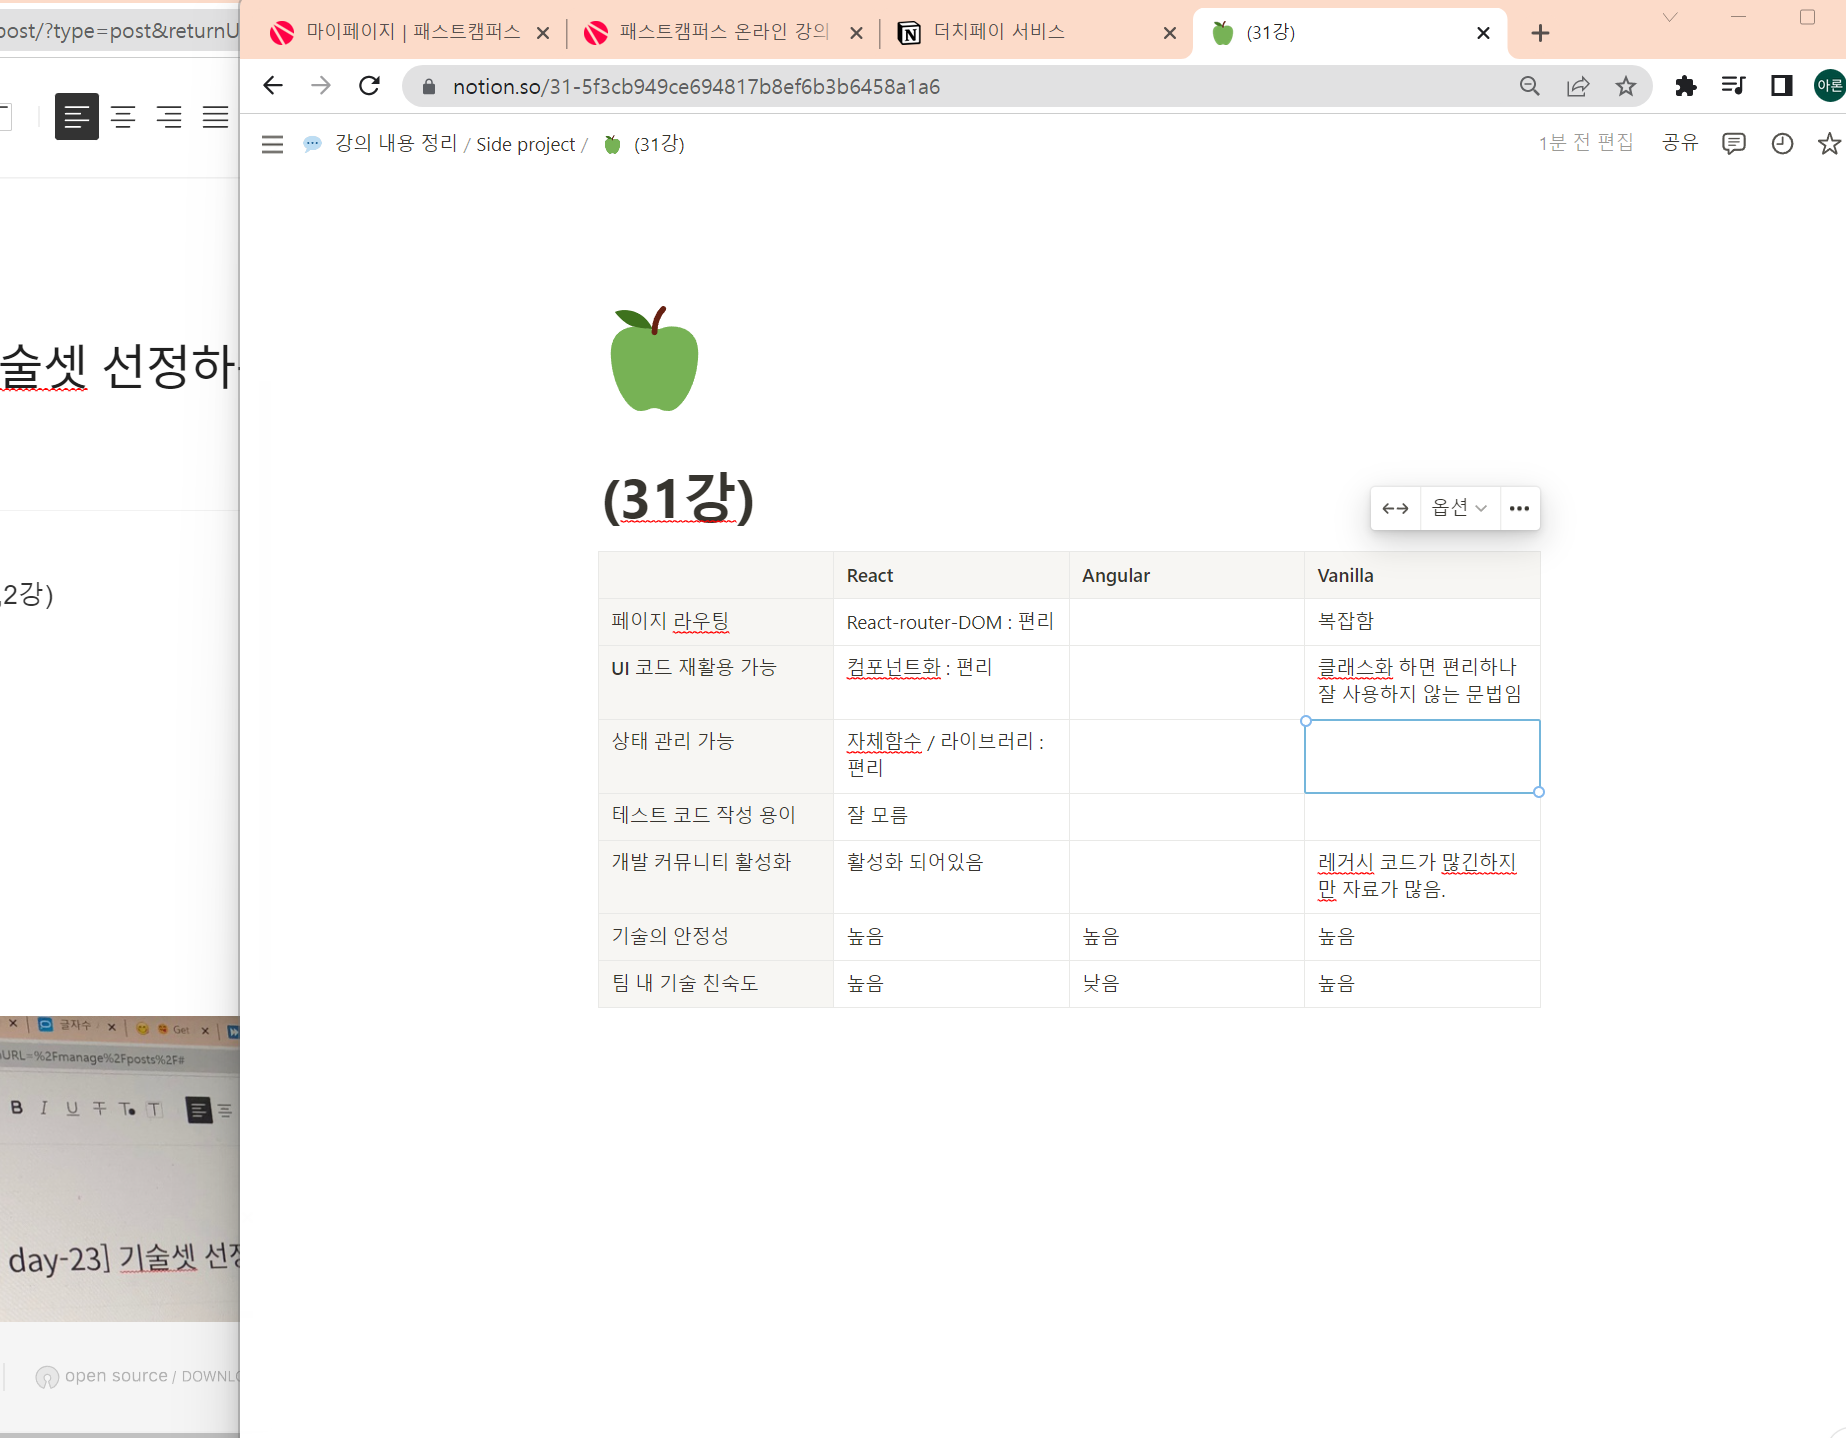
Task: Justify text in background editor window
Action: 215,117
